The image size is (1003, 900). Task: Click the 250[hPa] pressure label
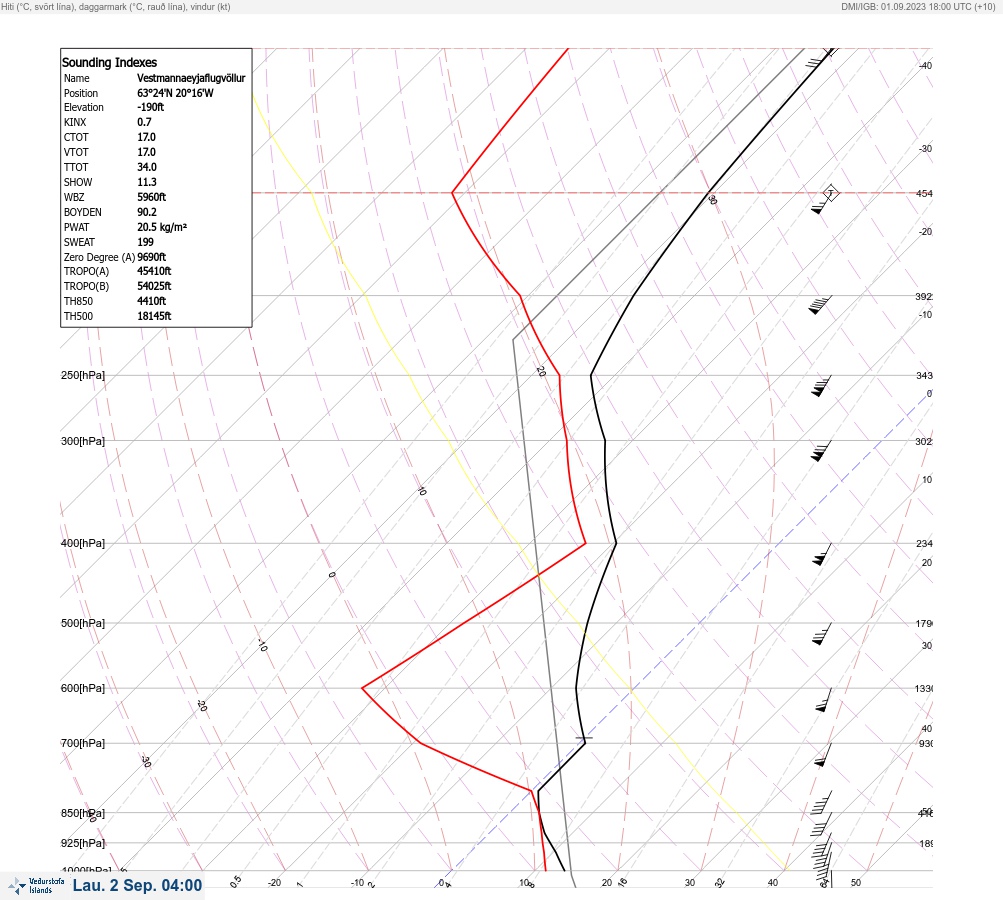(83, 375)
